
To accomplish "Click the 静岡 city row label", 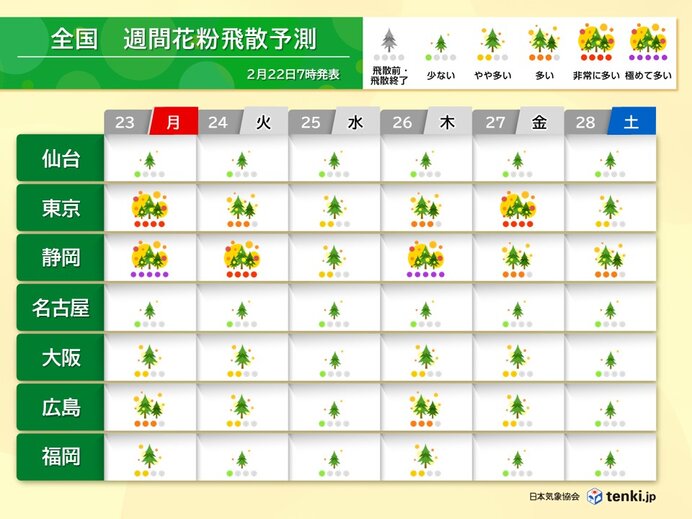I will pos(58,258).
